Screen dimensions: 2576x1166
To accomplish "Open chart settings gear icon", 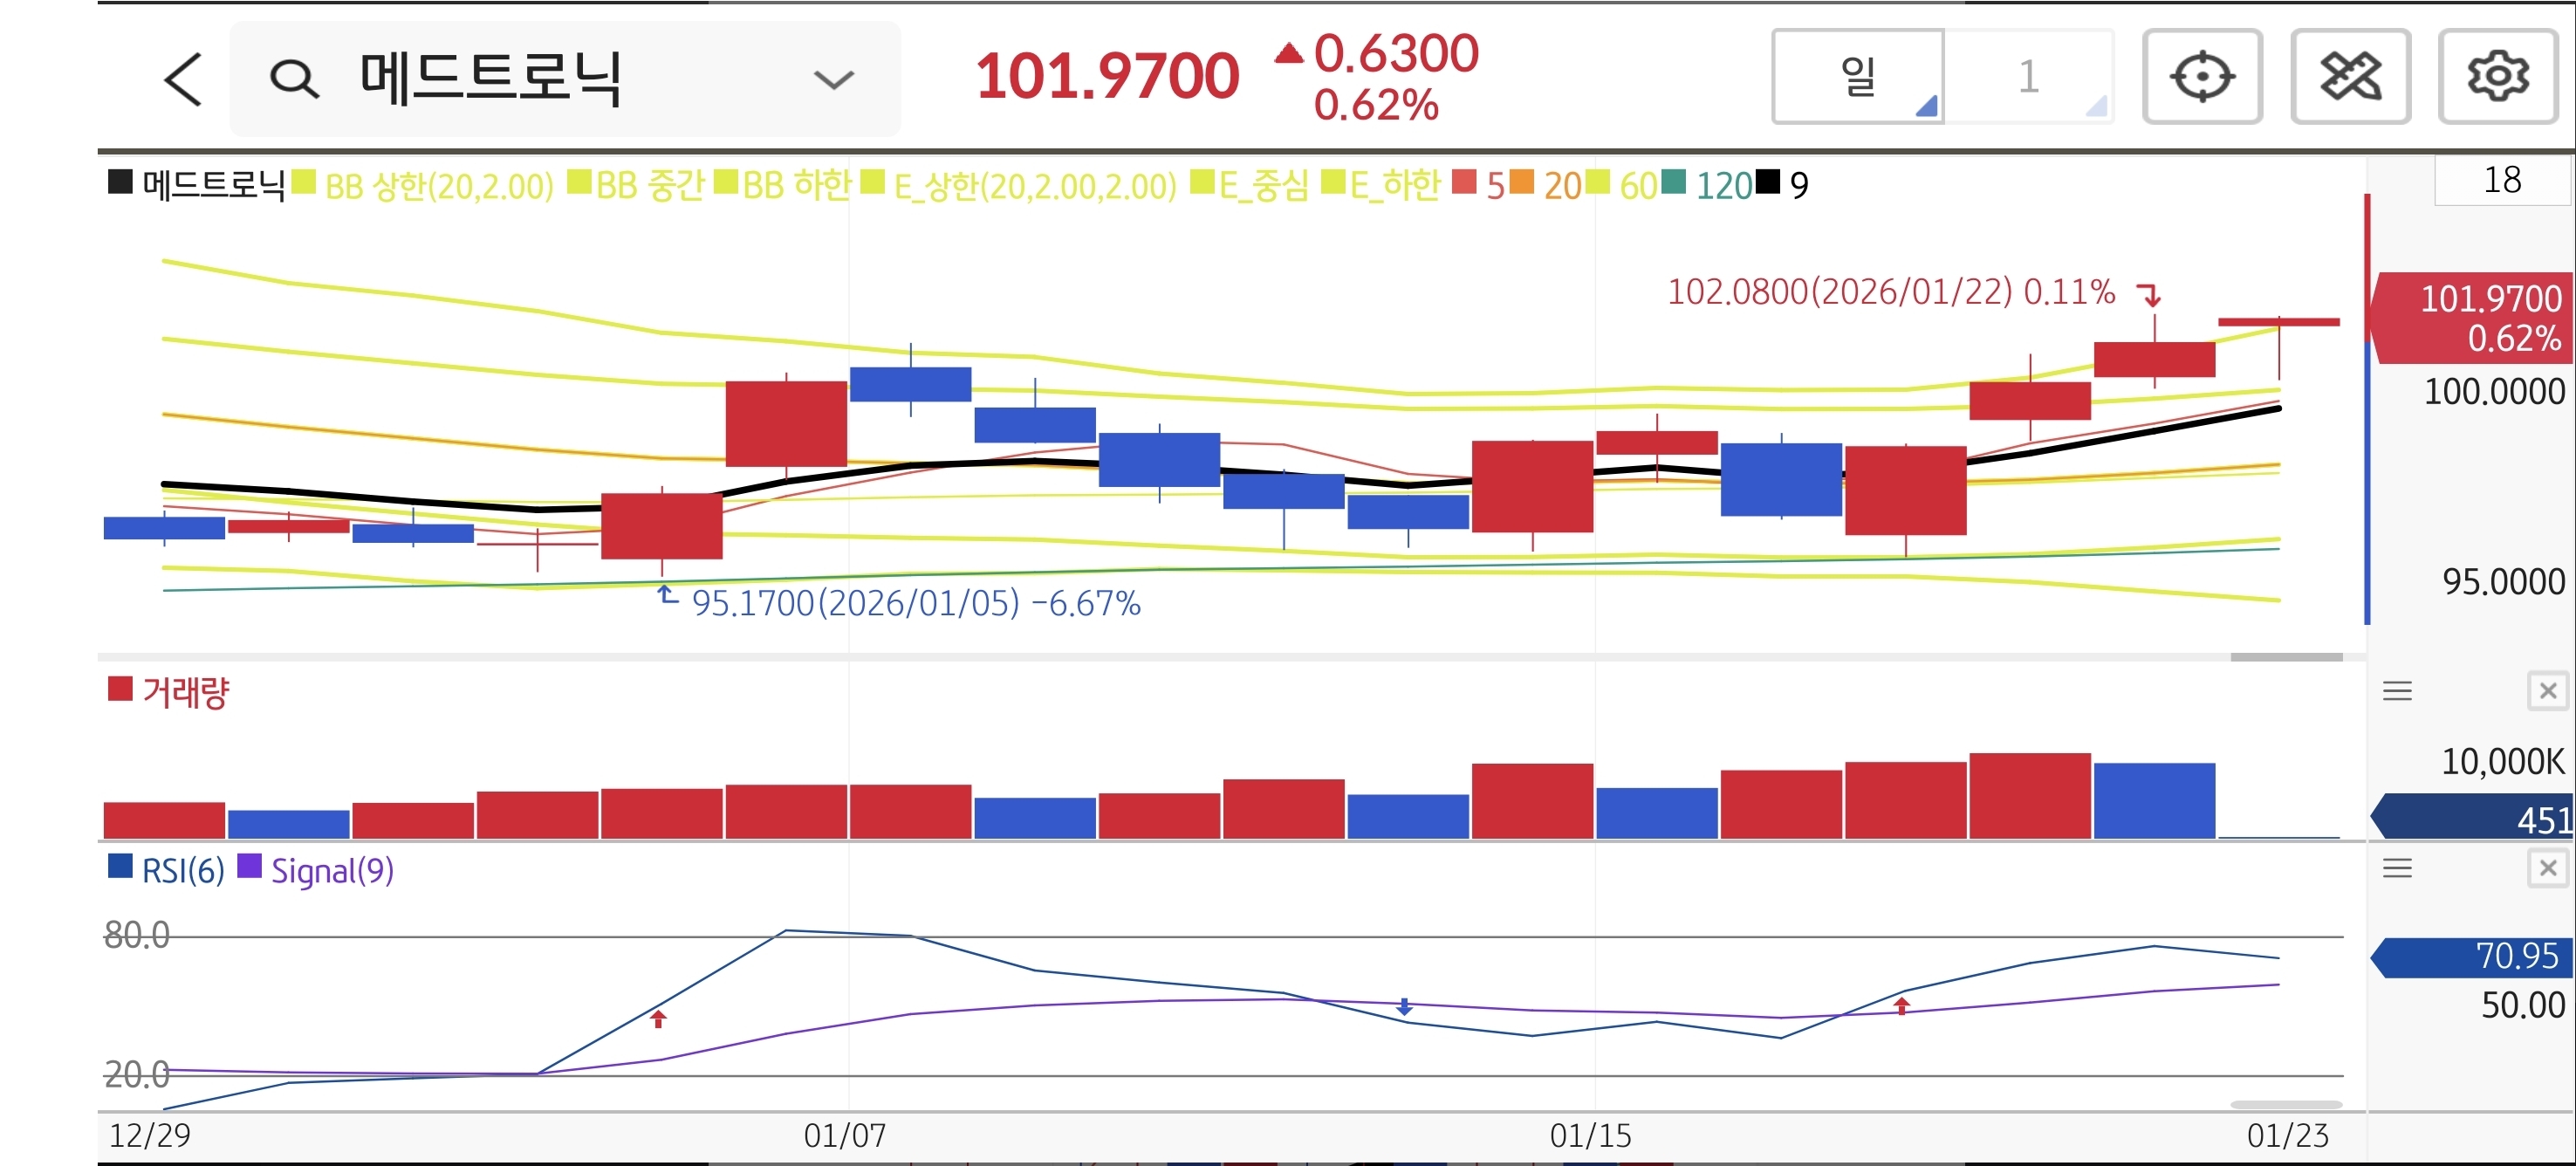I will tap(2497, 77).
